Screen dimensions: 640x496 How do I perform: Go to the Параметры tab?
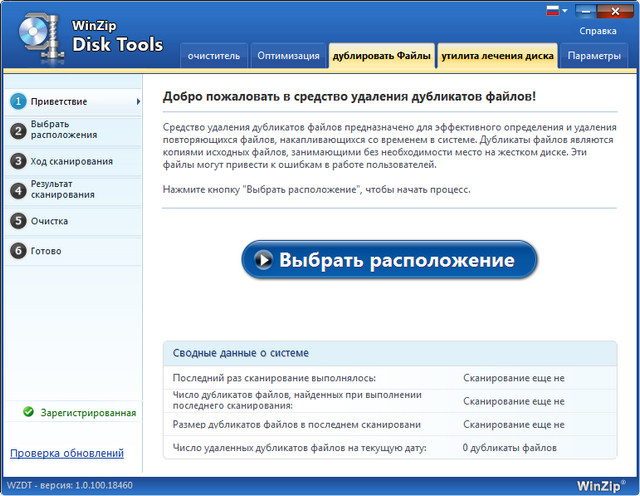pos(594,56)
